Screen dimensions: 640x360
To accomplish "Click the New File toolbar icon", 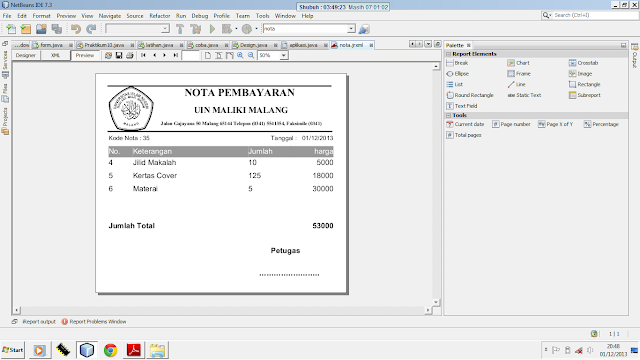I will 11,29.
